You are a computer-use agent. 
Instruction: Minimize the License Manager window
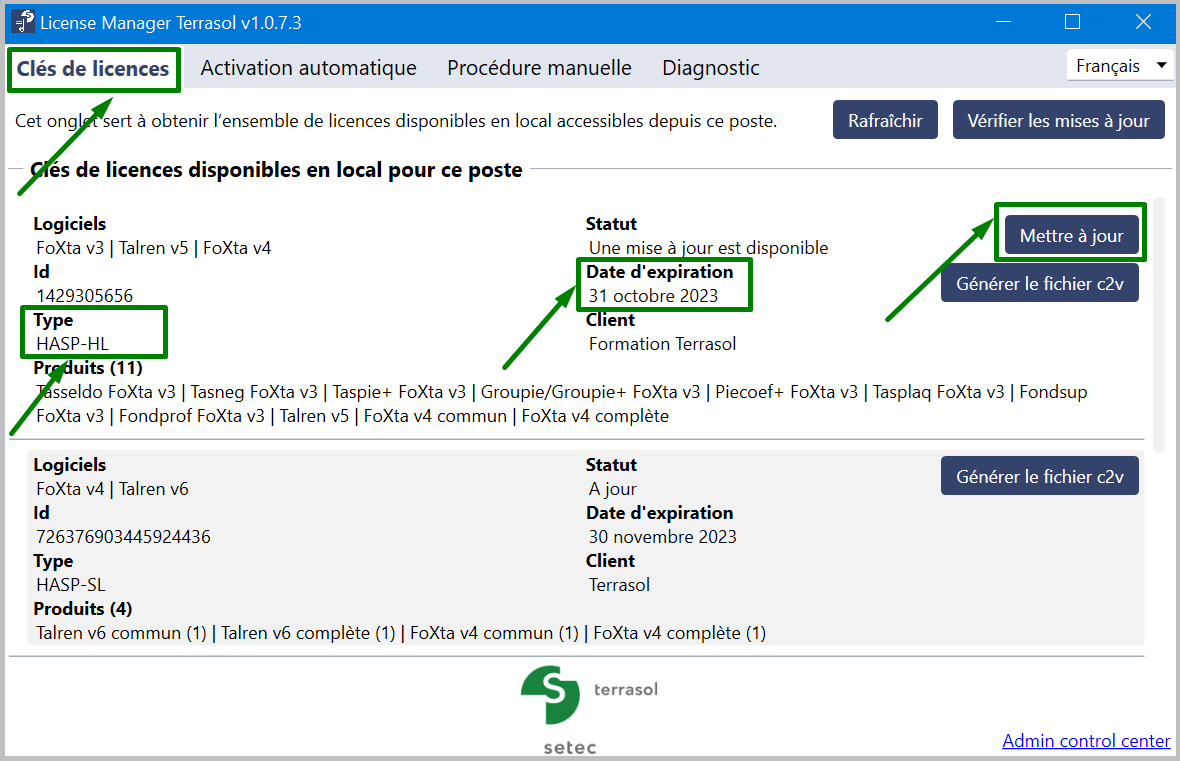pyautogui.click(x=1003, y=22)
